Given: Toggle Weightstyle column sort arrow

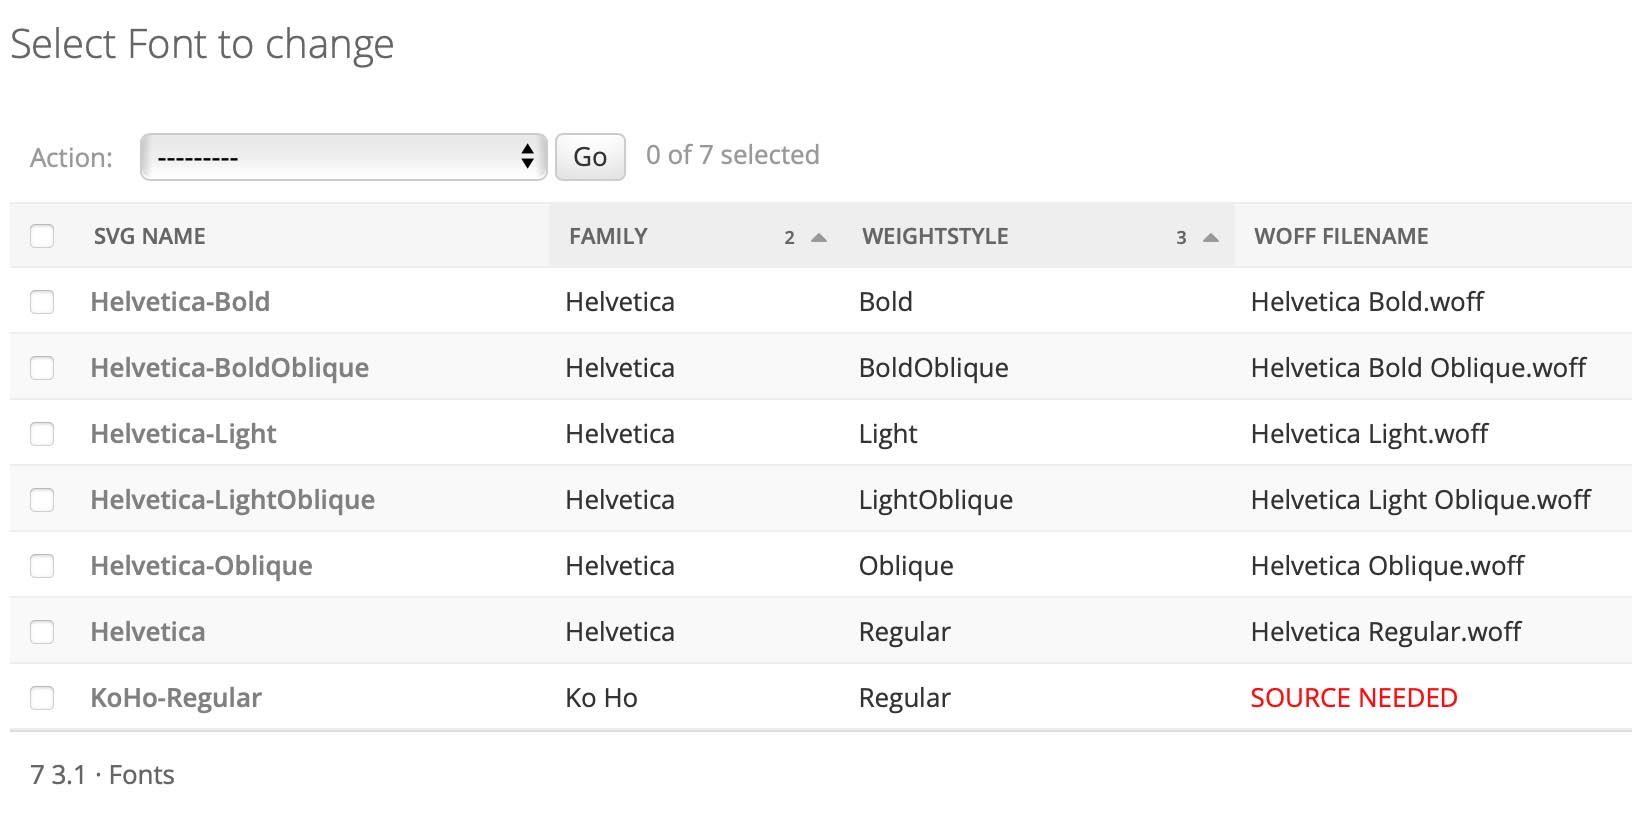Looking at the screenshot, I should [1211, 238].
